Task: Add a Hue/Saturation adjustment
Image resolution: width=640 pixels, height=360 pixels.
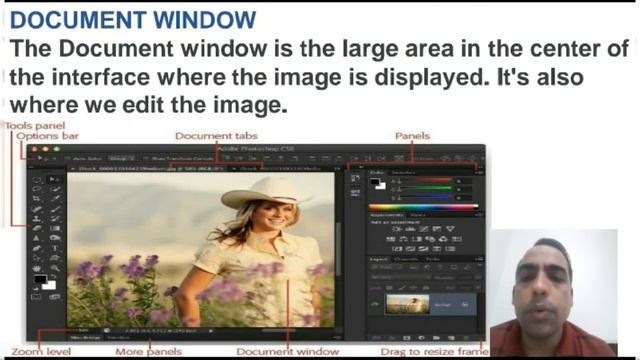Action: (x=390, y=239)
